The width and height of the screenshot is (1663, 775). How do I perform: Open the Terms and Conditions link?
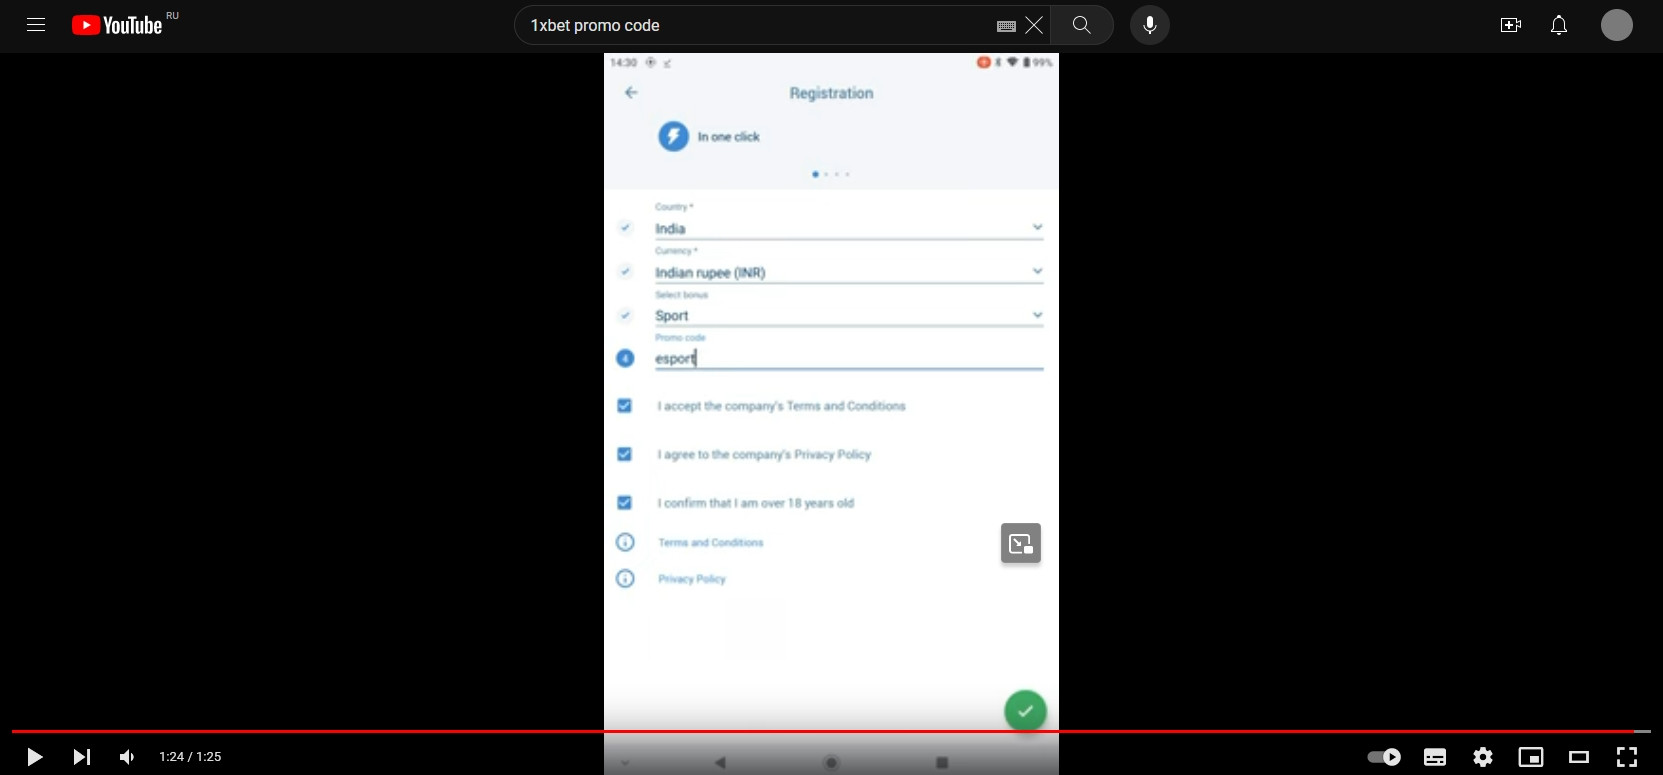(x=710, y=542)
